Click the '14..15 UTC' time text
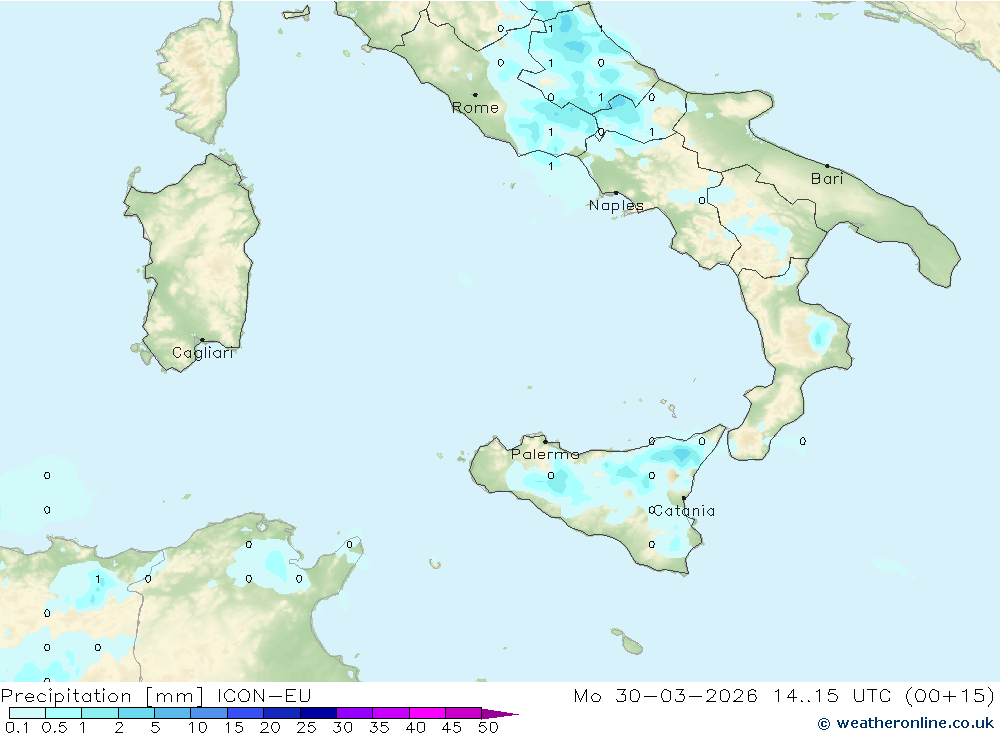Viewport: 1000px width, 733px height. click(834, 696)
